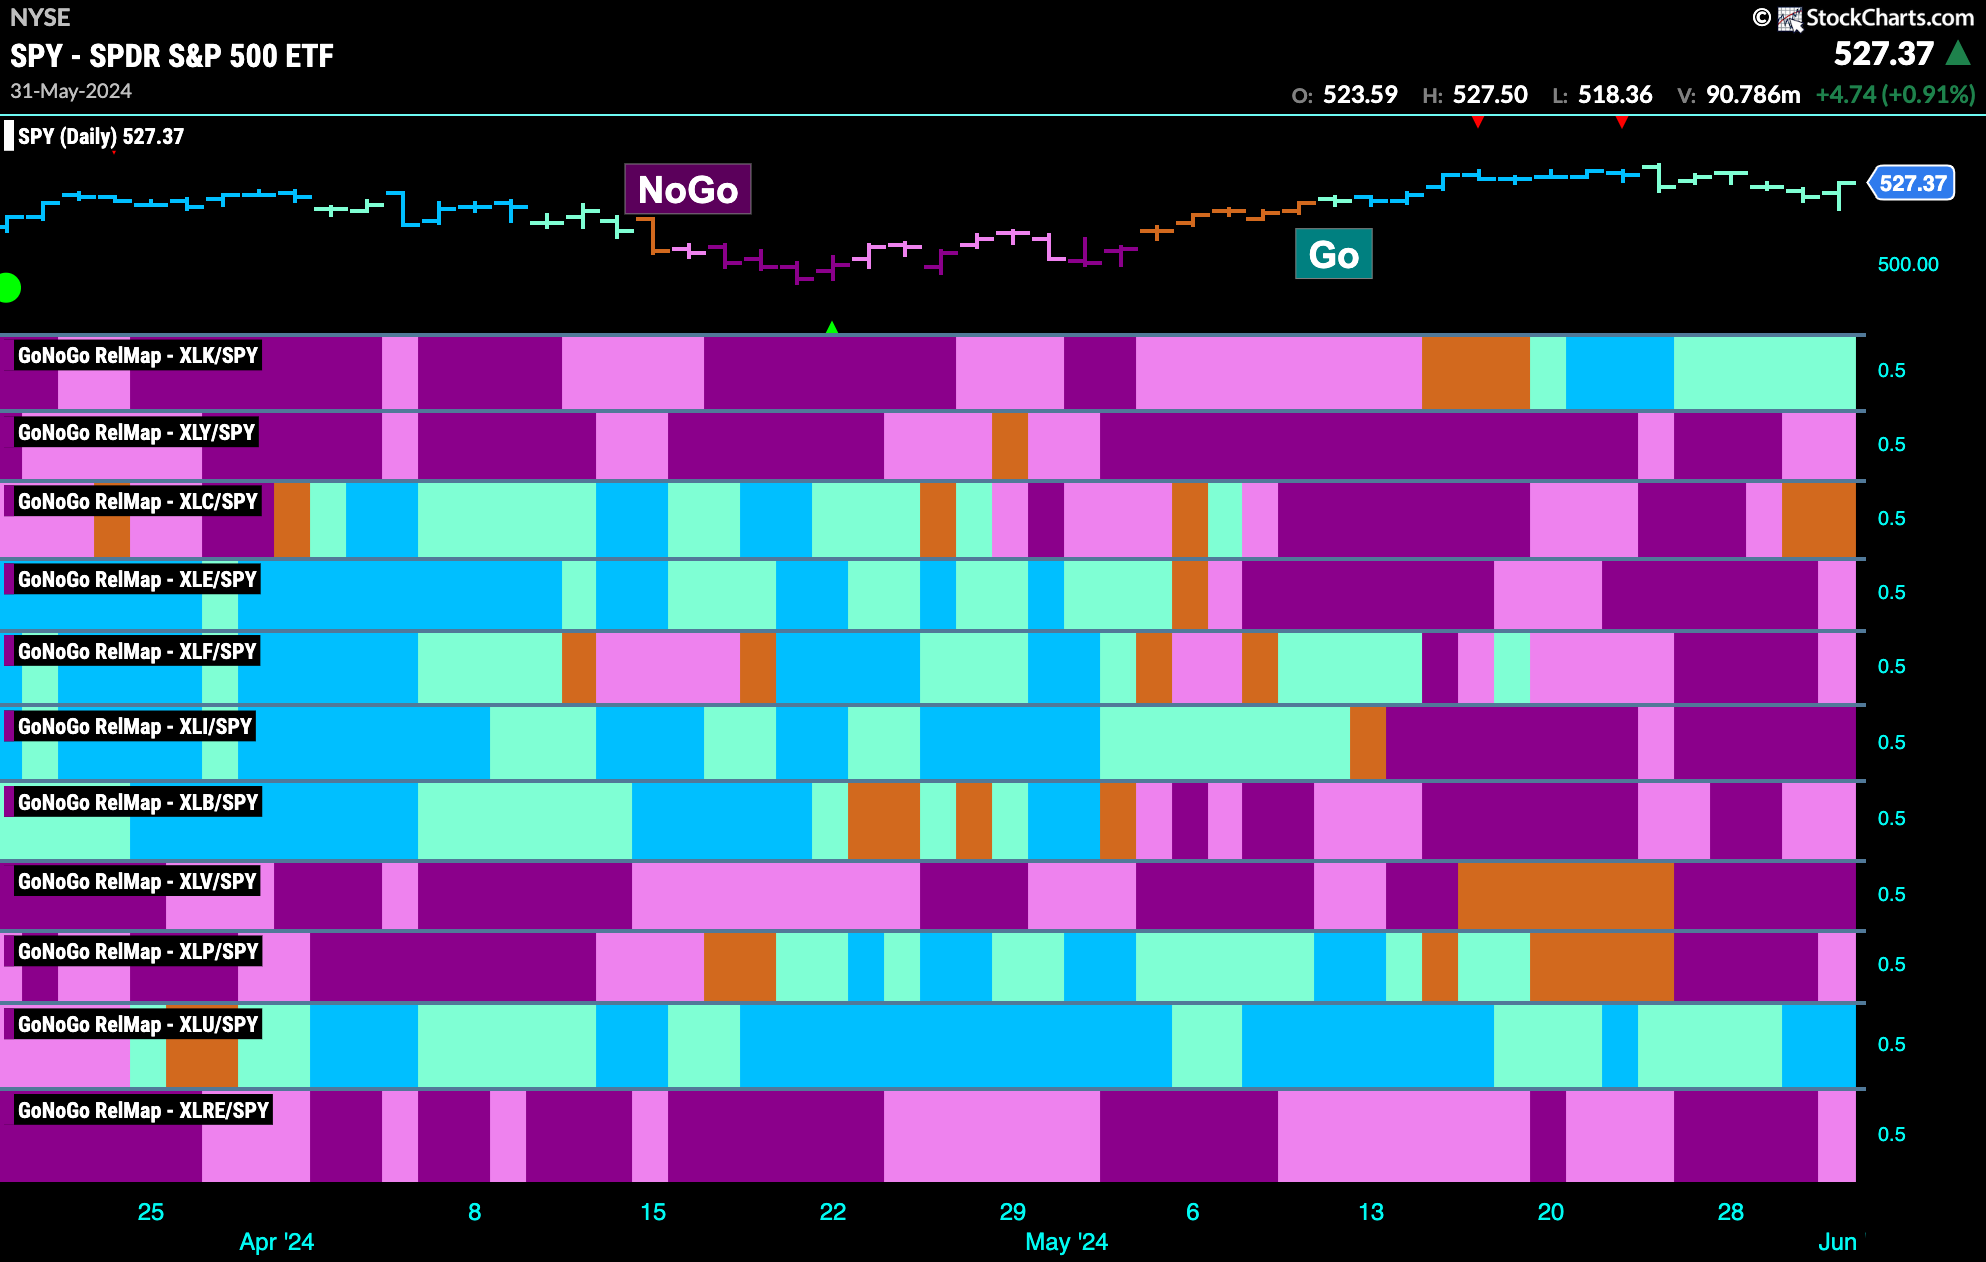Click the SPY - SPDR S&P 500 ETF title
This screenshot has width=1986, height=1262.
pyautogui.click(x=172, y=56)
